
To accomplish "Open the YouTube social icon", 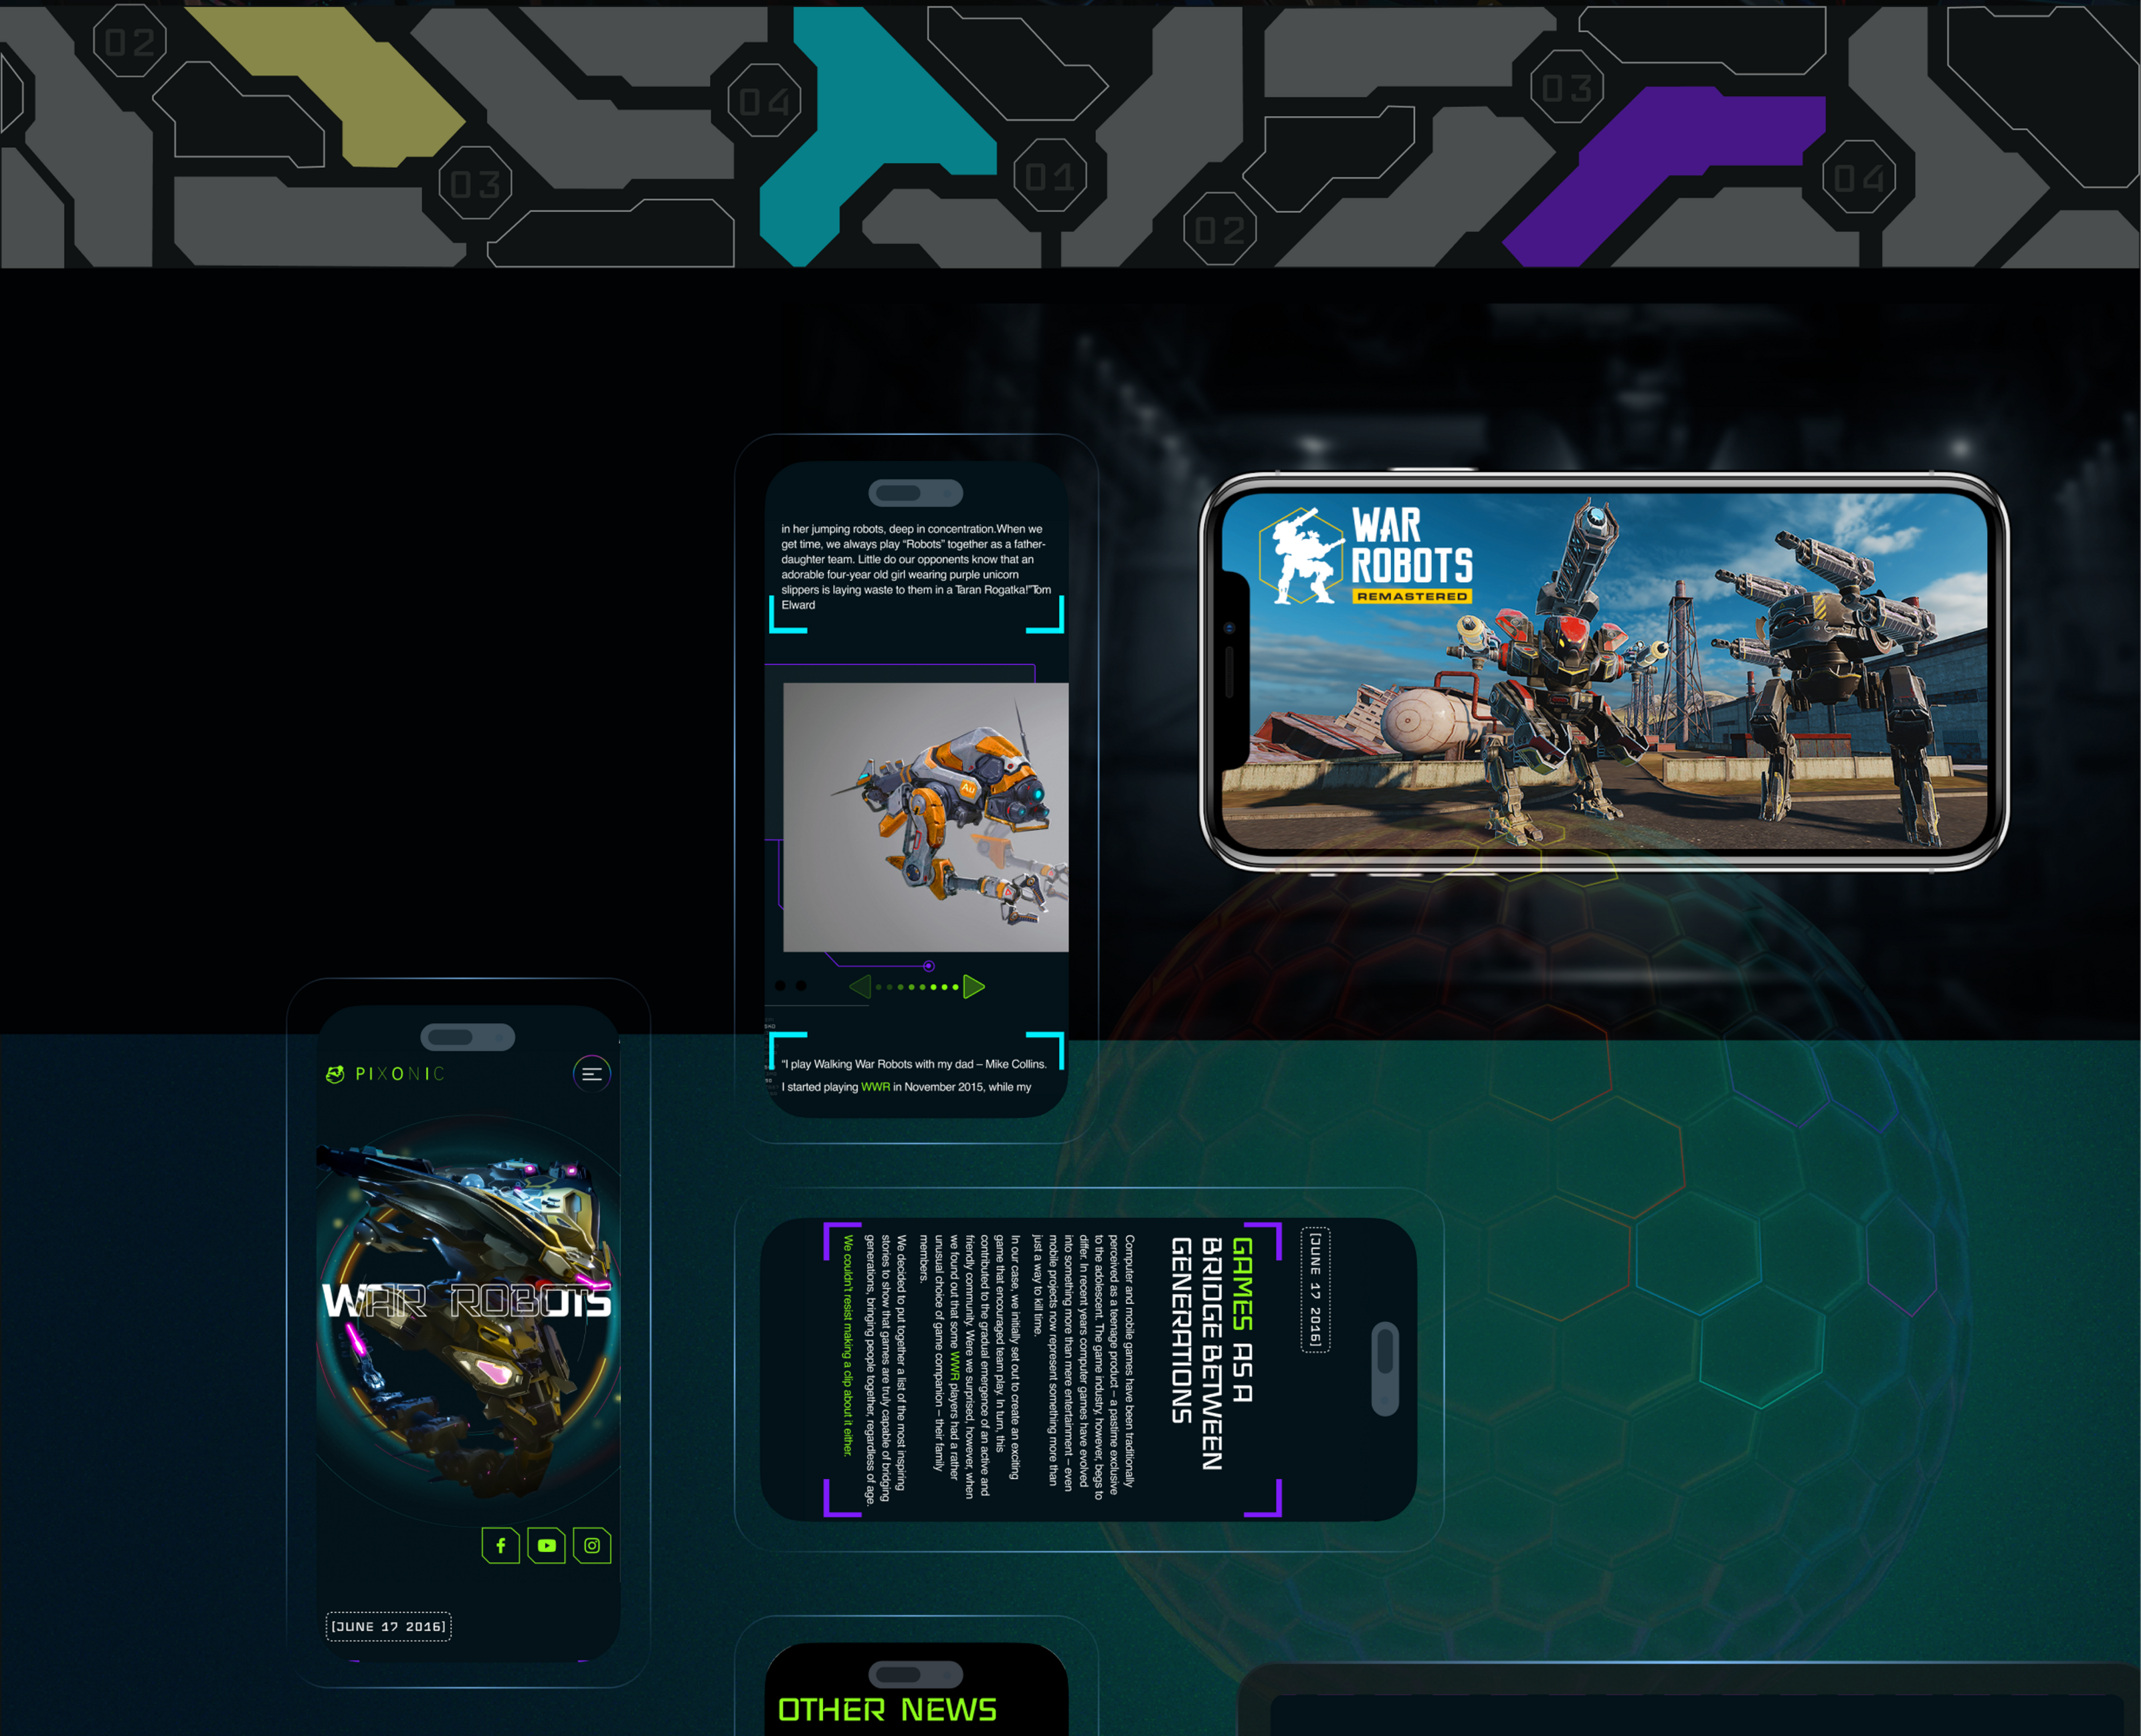I will (546, 1545).
